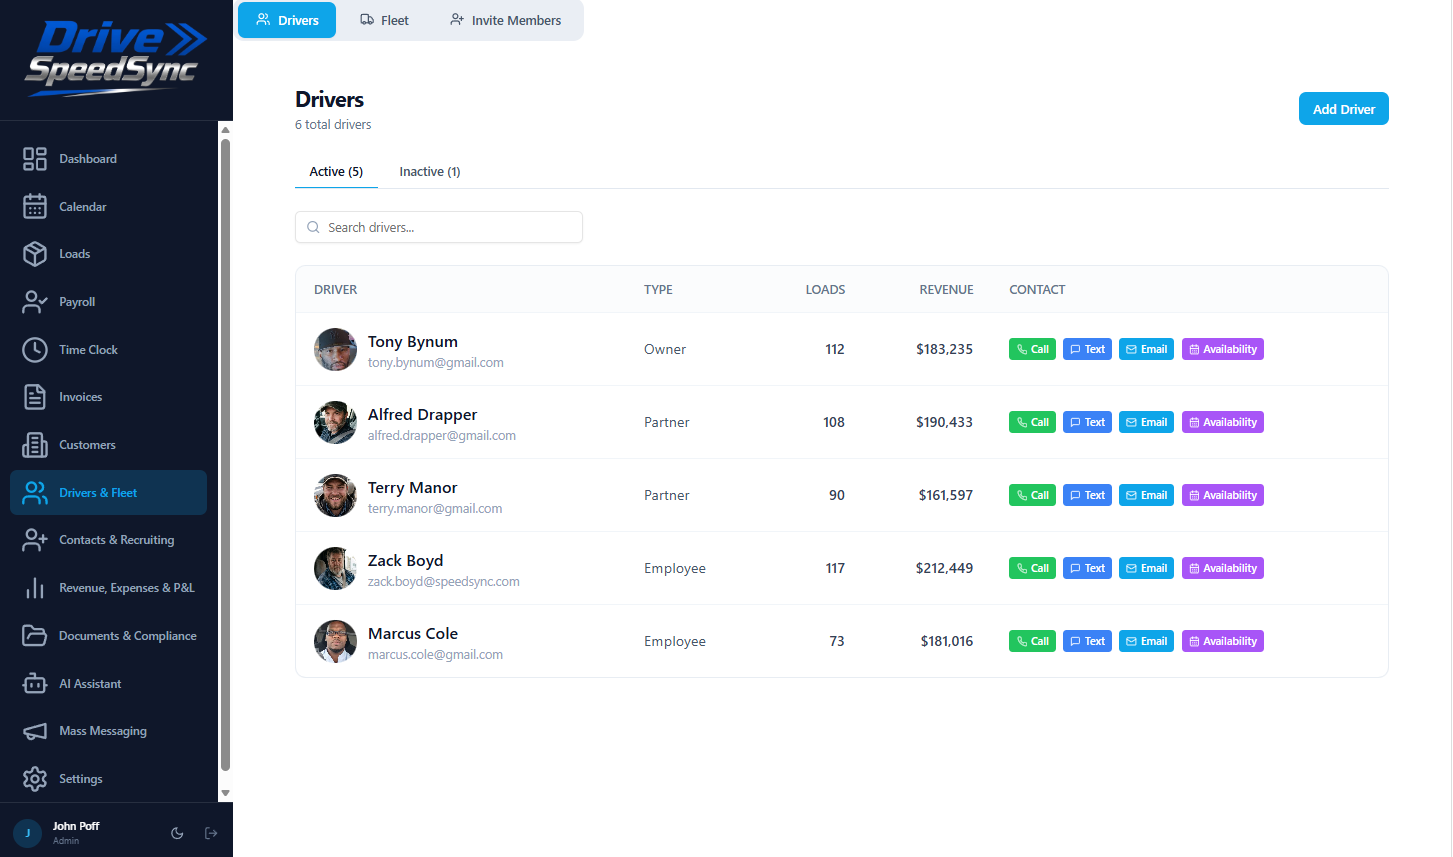The width and height of the screenshot is (1453, 857).
Task: Click the logout arrow icon
Action: coord(211,833)
